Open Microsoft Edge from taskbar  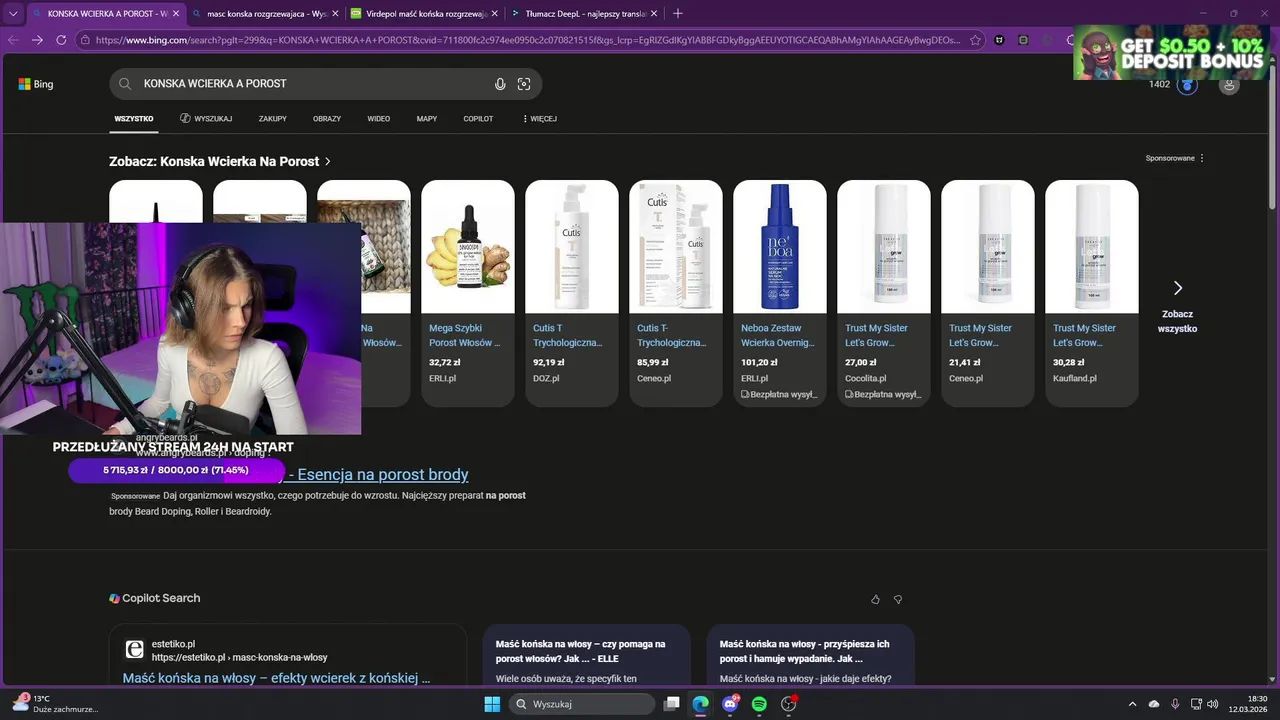[701, 704]
